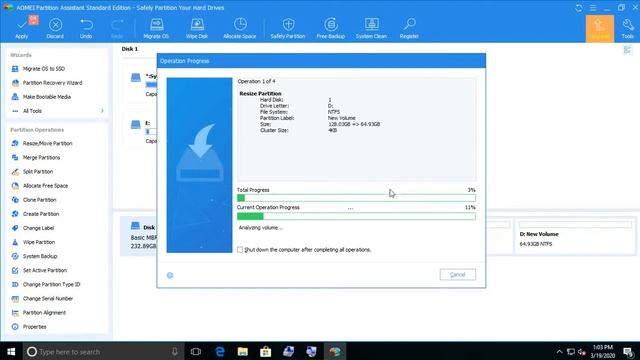This screenshot has height=360, width=640.
Task: Click the Current Operation Progress bar
Action: pyautogui.click(x=356, y=216)
